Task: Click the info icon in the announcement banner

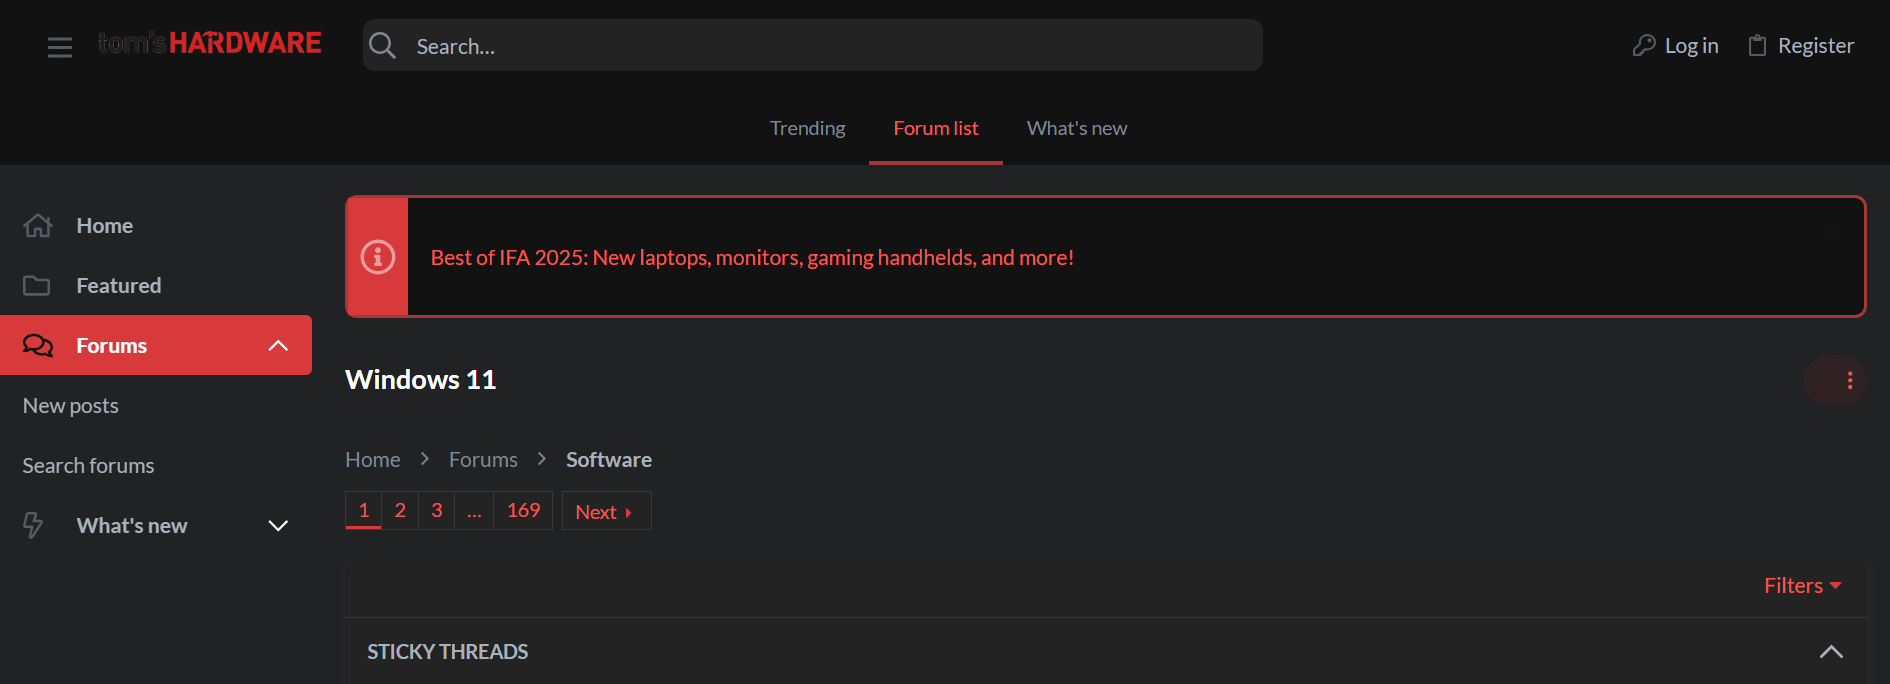Action: (x=378, y=257)
